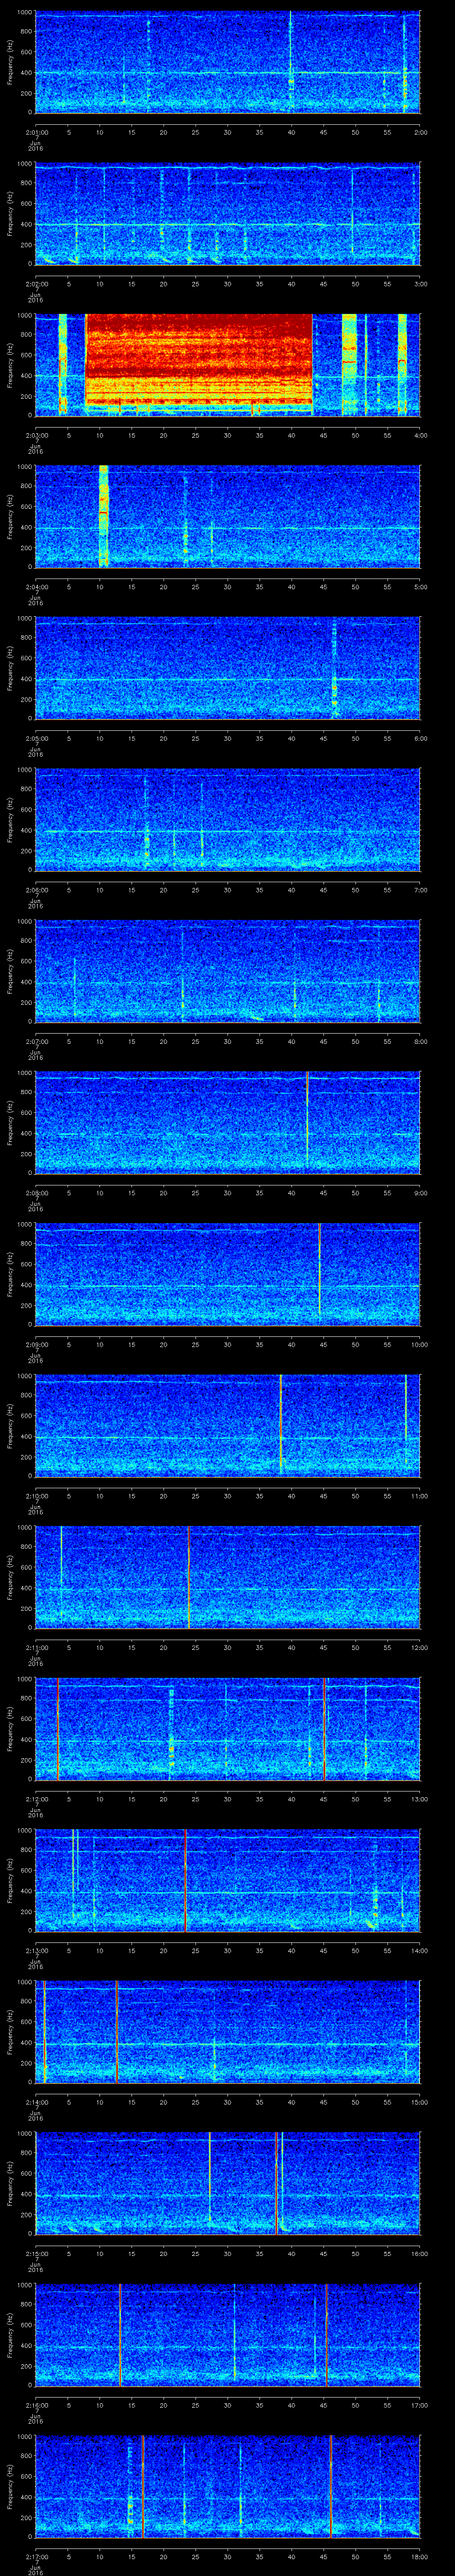The height and width of the screenshot is (2576, 455).
Task: Click the 2:11:00 start time label
Action: pyautogui.click(x=36, y=1647)
